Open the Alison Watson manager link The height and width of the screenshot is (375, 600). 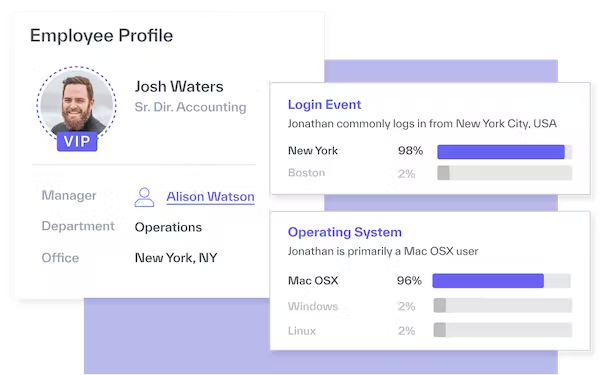click(210, 197)
